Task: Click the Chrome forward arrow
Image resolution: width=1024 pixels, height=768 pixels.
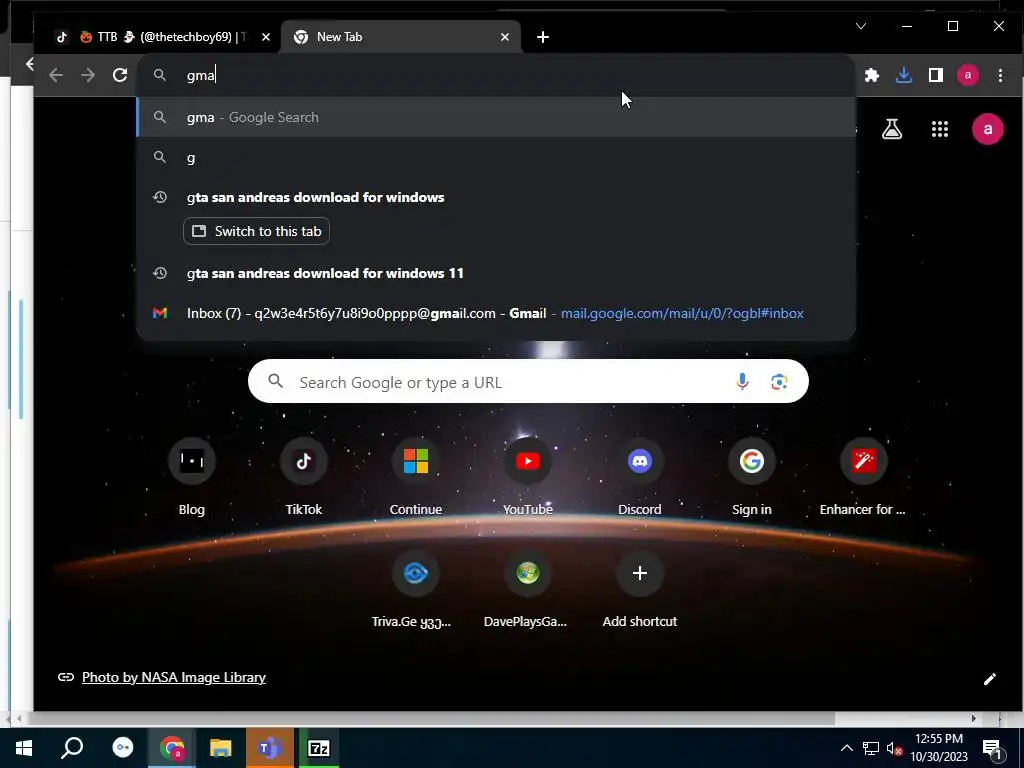Action: [88, 75]
